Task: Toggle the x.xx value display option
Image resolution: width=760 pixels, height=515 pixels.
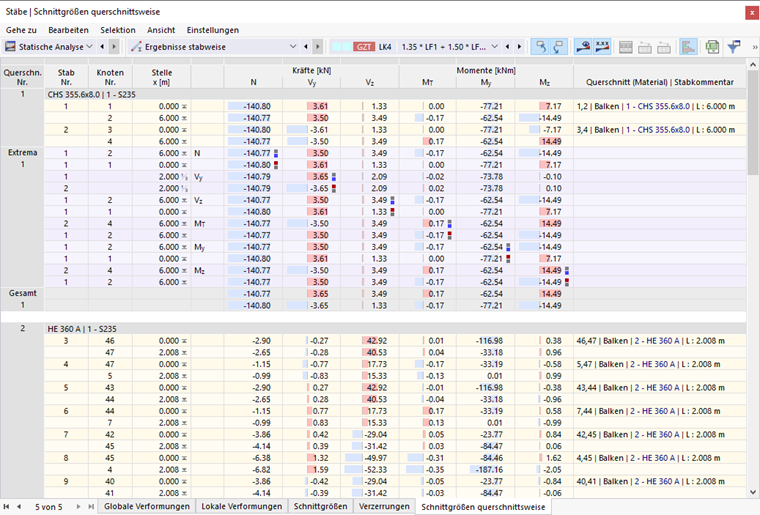Action: coord(602,47)
